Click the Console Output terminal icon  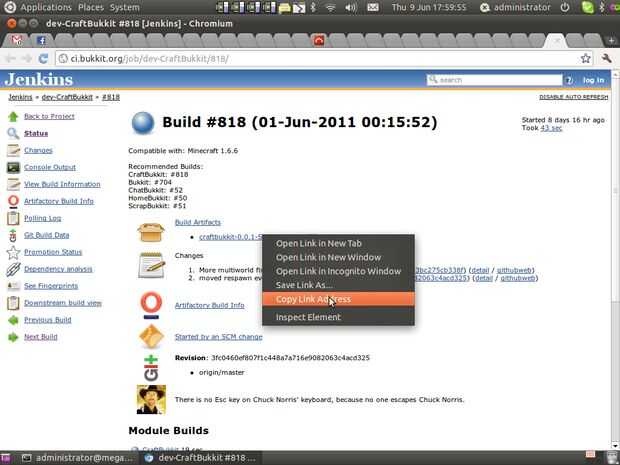[x=13, y=167]
